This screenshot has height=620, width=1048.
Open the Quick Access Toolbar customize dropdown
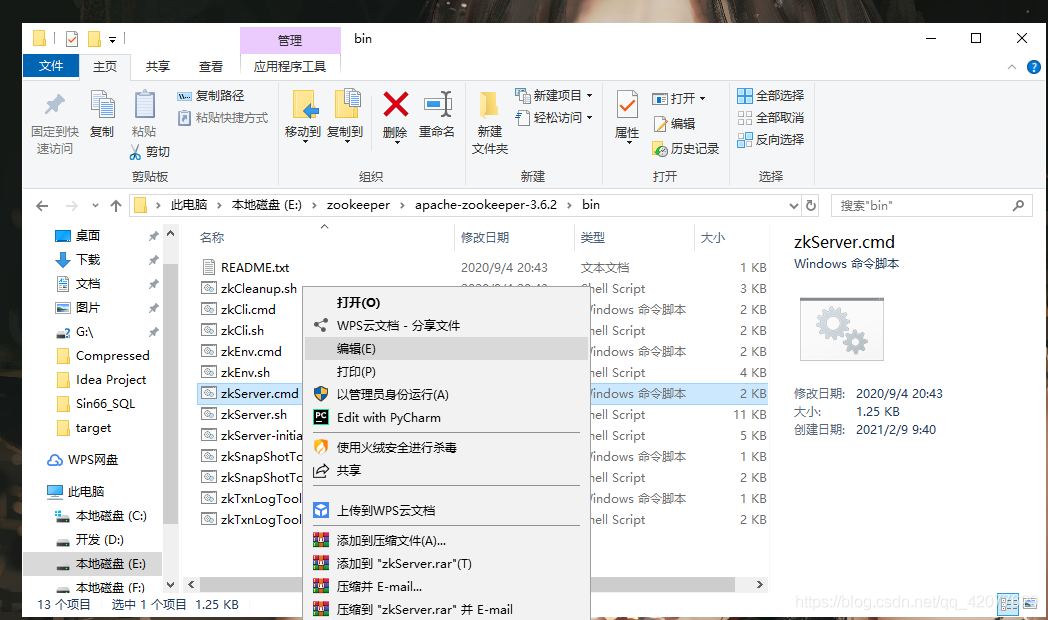112,40
